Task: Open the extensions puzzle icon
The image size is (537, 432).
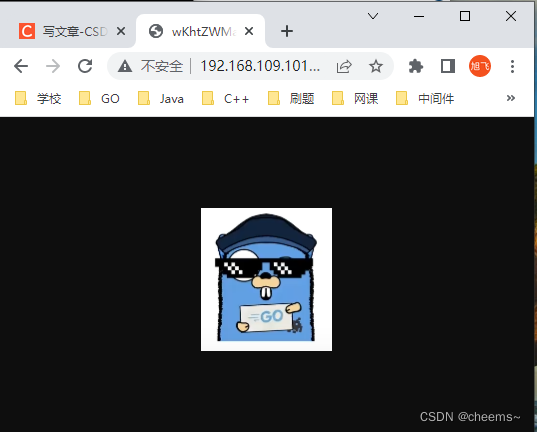Action: (x=416, y=66)
